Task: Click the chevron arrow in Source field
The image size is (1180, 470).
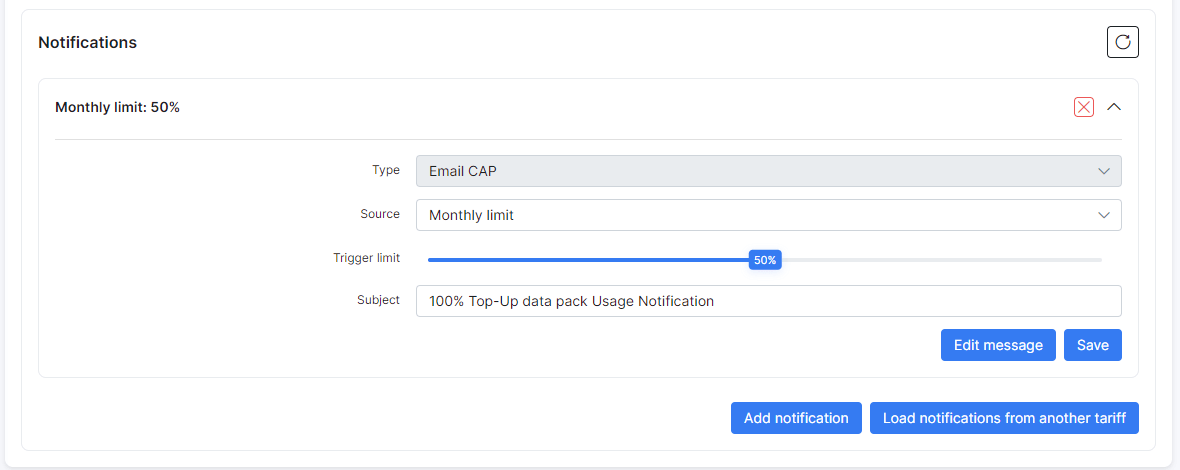Action: (1103, 215)
